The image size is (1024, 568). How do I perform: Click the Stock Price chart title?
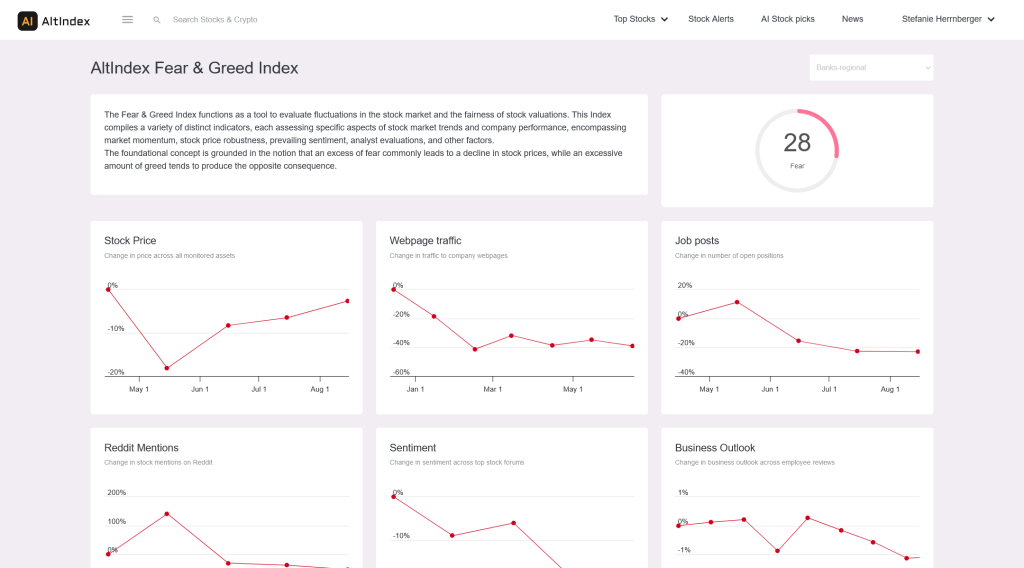pos(130,240)
